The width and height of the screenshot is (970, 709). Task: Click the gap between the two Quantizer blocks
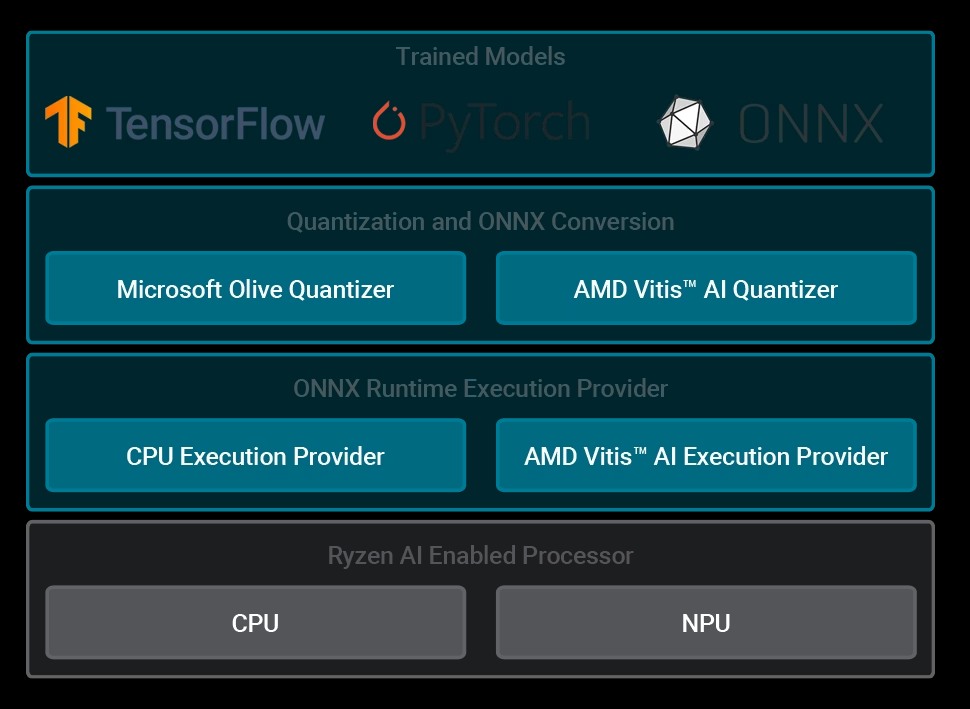click(481, 289)
